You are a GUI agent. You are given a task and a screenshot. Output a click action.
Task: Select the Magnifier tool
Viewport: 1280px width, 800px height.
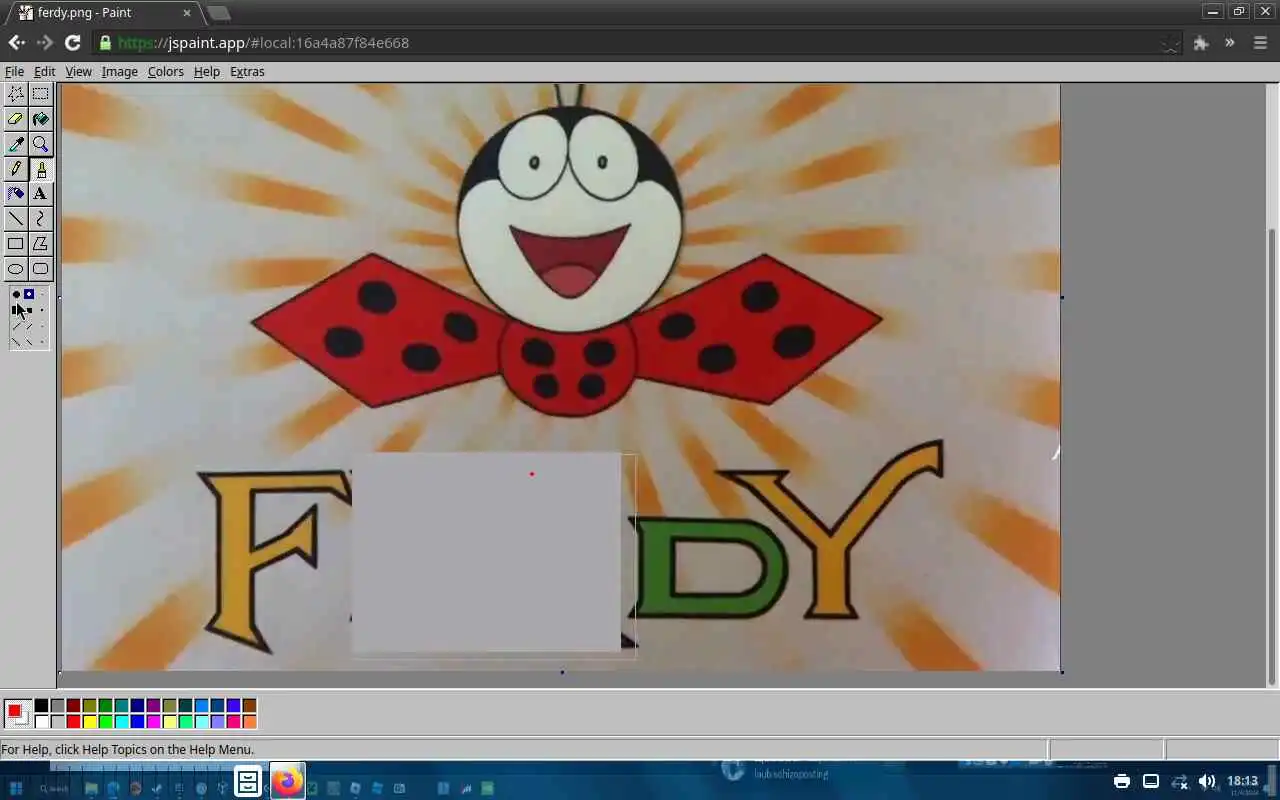pyautogui.click(x=40, y=144)
